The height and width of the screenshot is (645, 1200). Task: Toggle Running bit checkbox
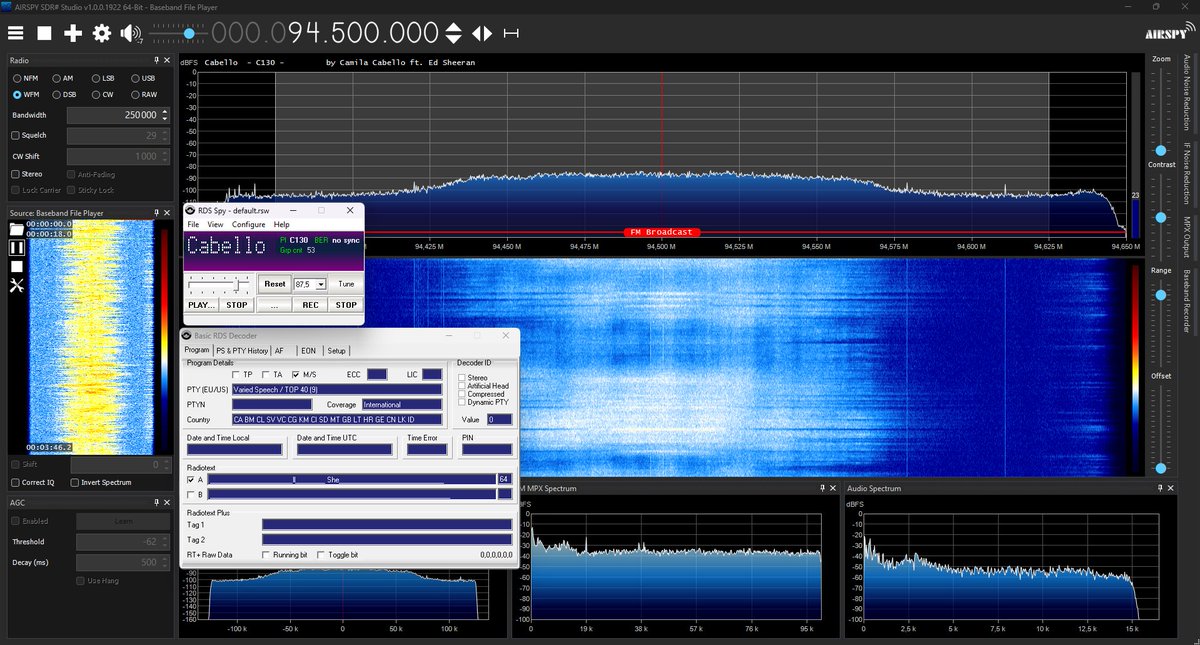(x=265, y=554)
